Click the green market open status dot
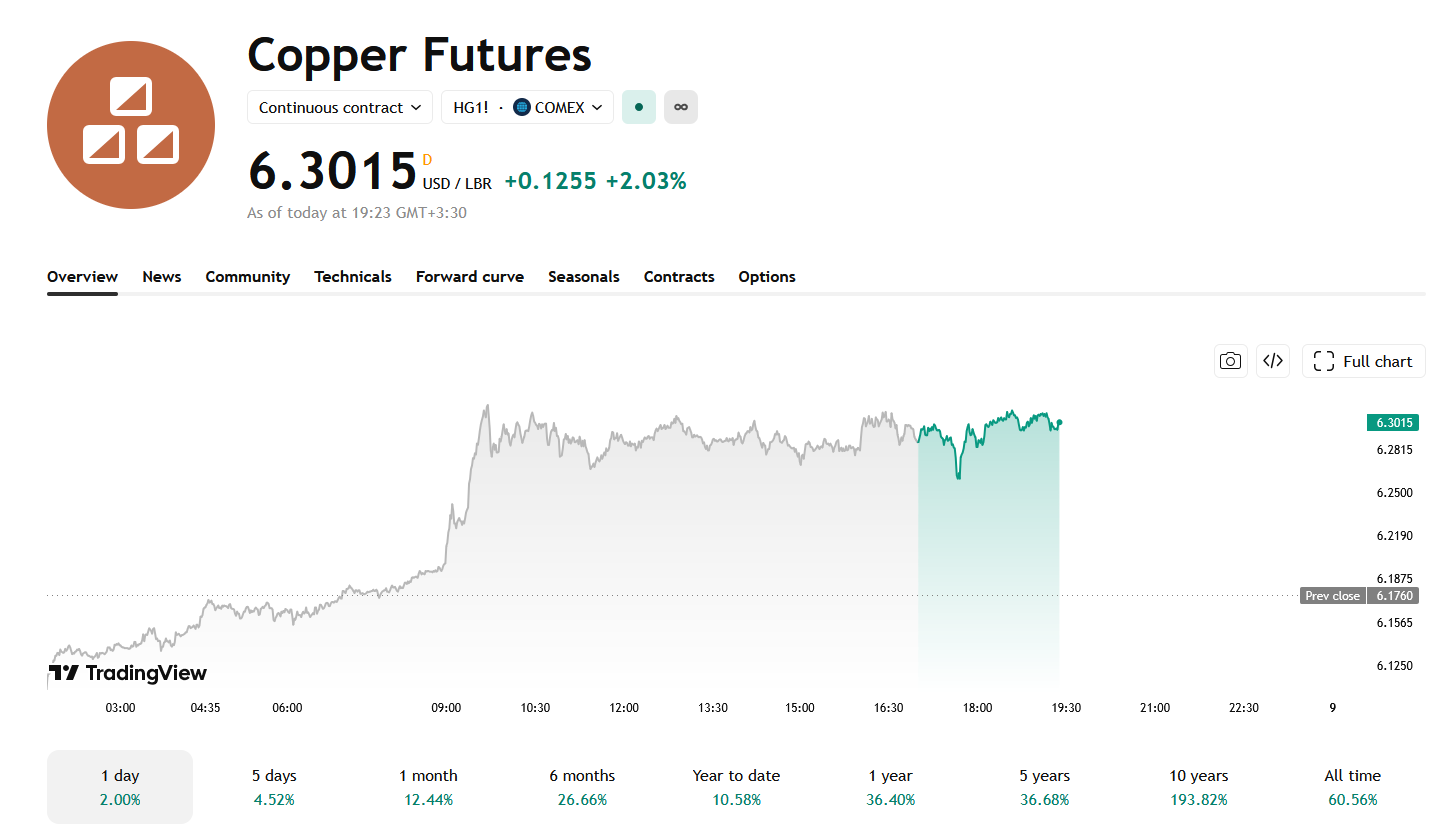The image size is (1442, 837). coord(639,107)
